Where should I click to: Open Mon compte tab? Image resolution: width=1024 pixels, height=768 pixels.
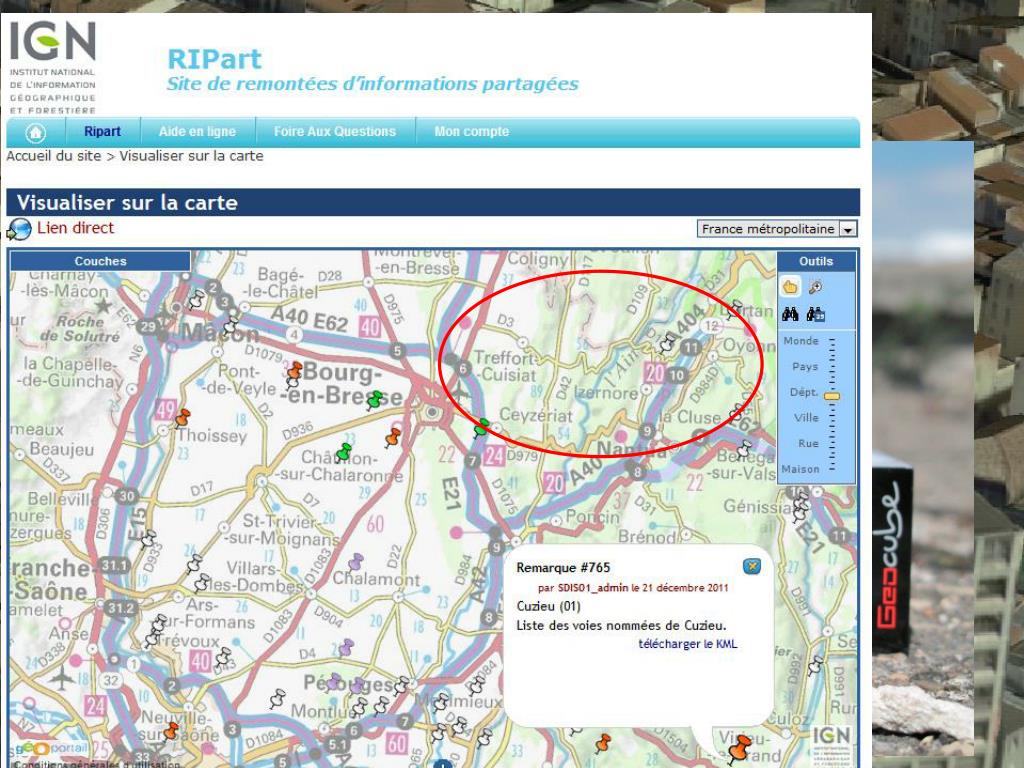tap(472, 131)
